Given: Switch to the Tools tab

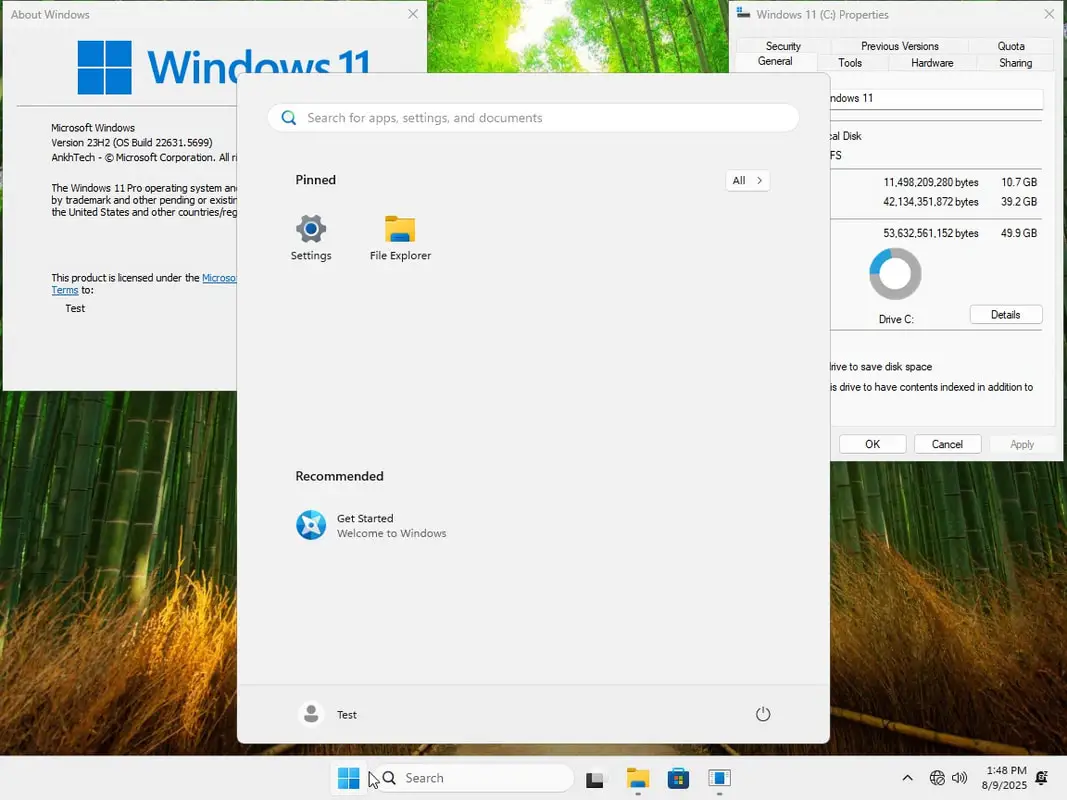Looking at the screenshot, I should click(850, 63).
